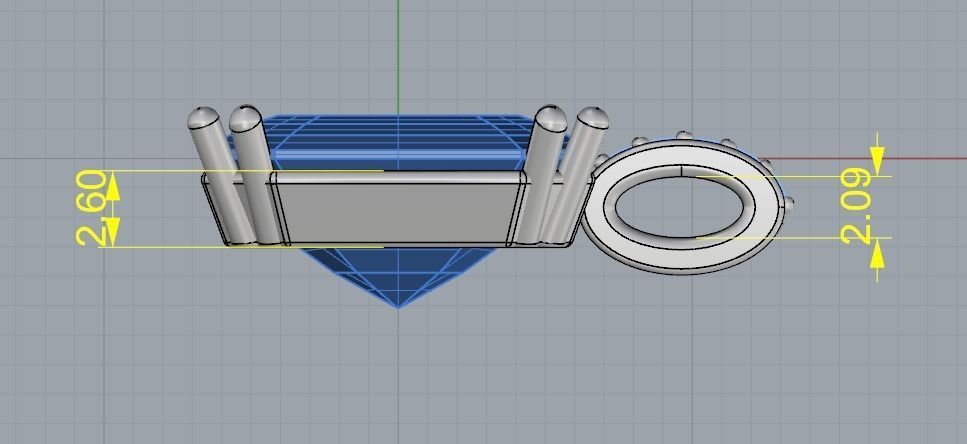Select the flat gray bezel band
The width and height of the screenshot is (967, 444).
[x=398, y=213]
